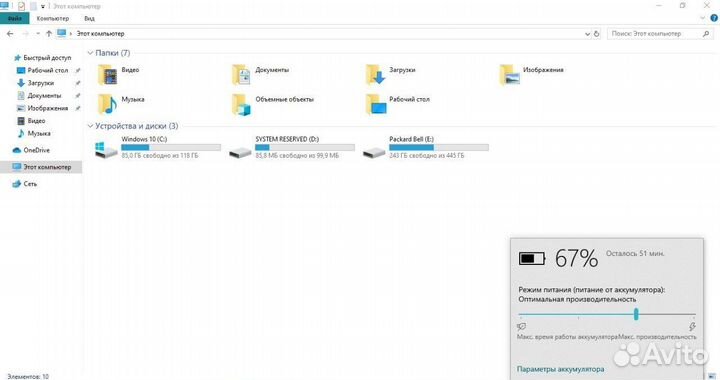Click the search field Поиск: Этот компьютер

click(x=659, y=34)
